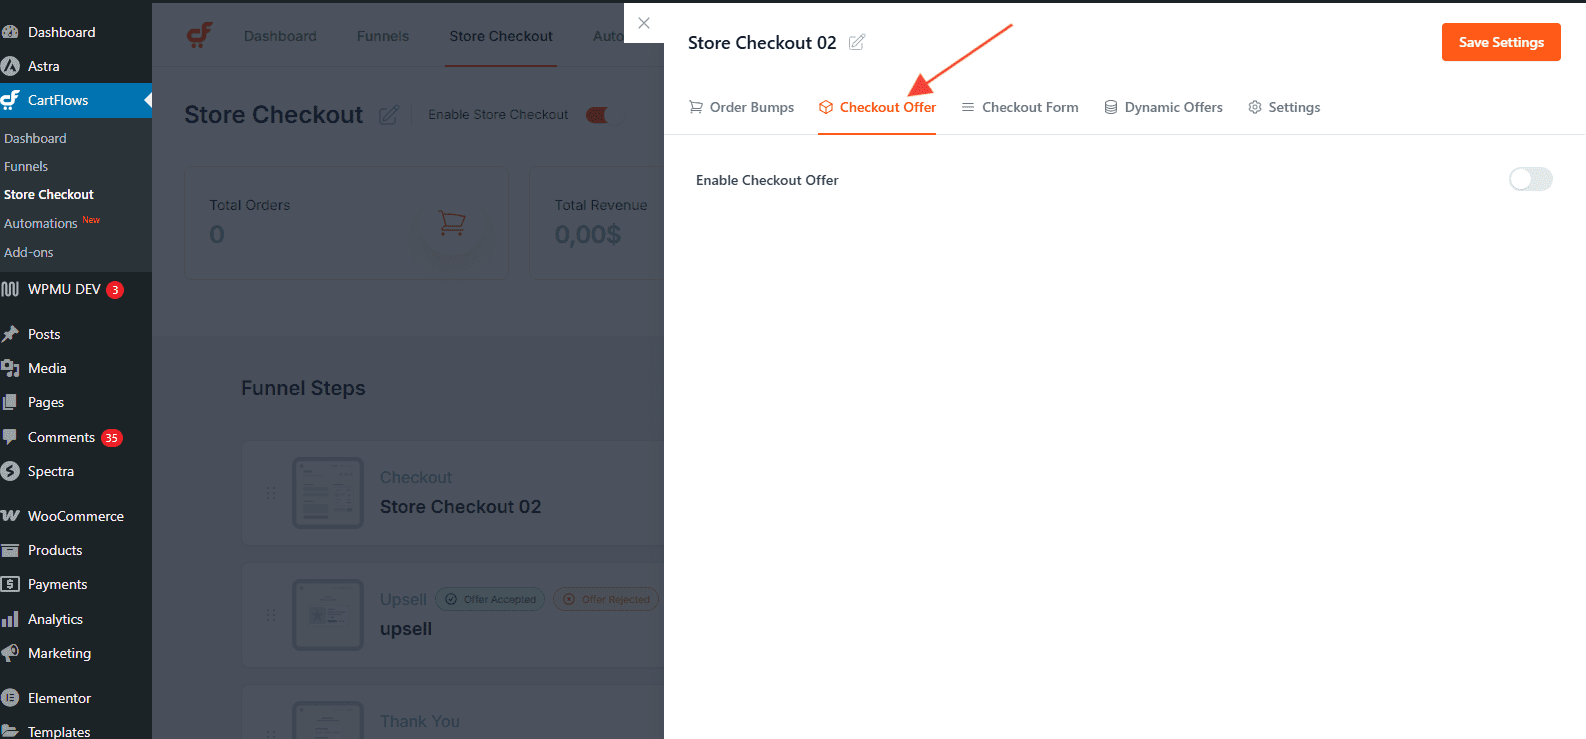This screenshot has width=1586, height=739.
Task: Click the Save Settings button
Action: click(x=1500, y=42)
